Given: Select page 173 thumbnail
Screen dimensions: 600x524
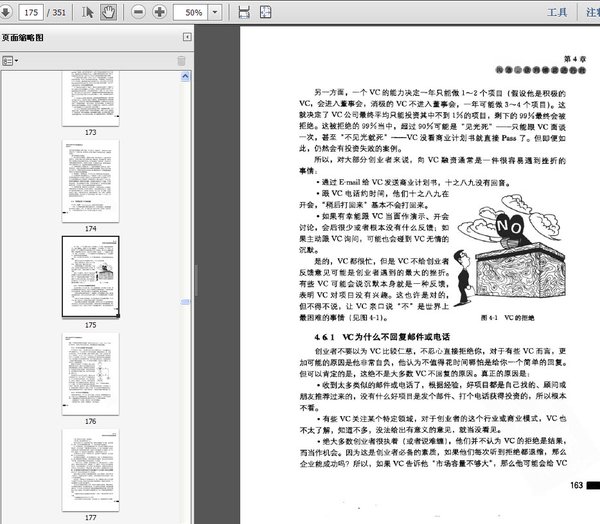Looking at the screenshot, I should click(91, 98).
